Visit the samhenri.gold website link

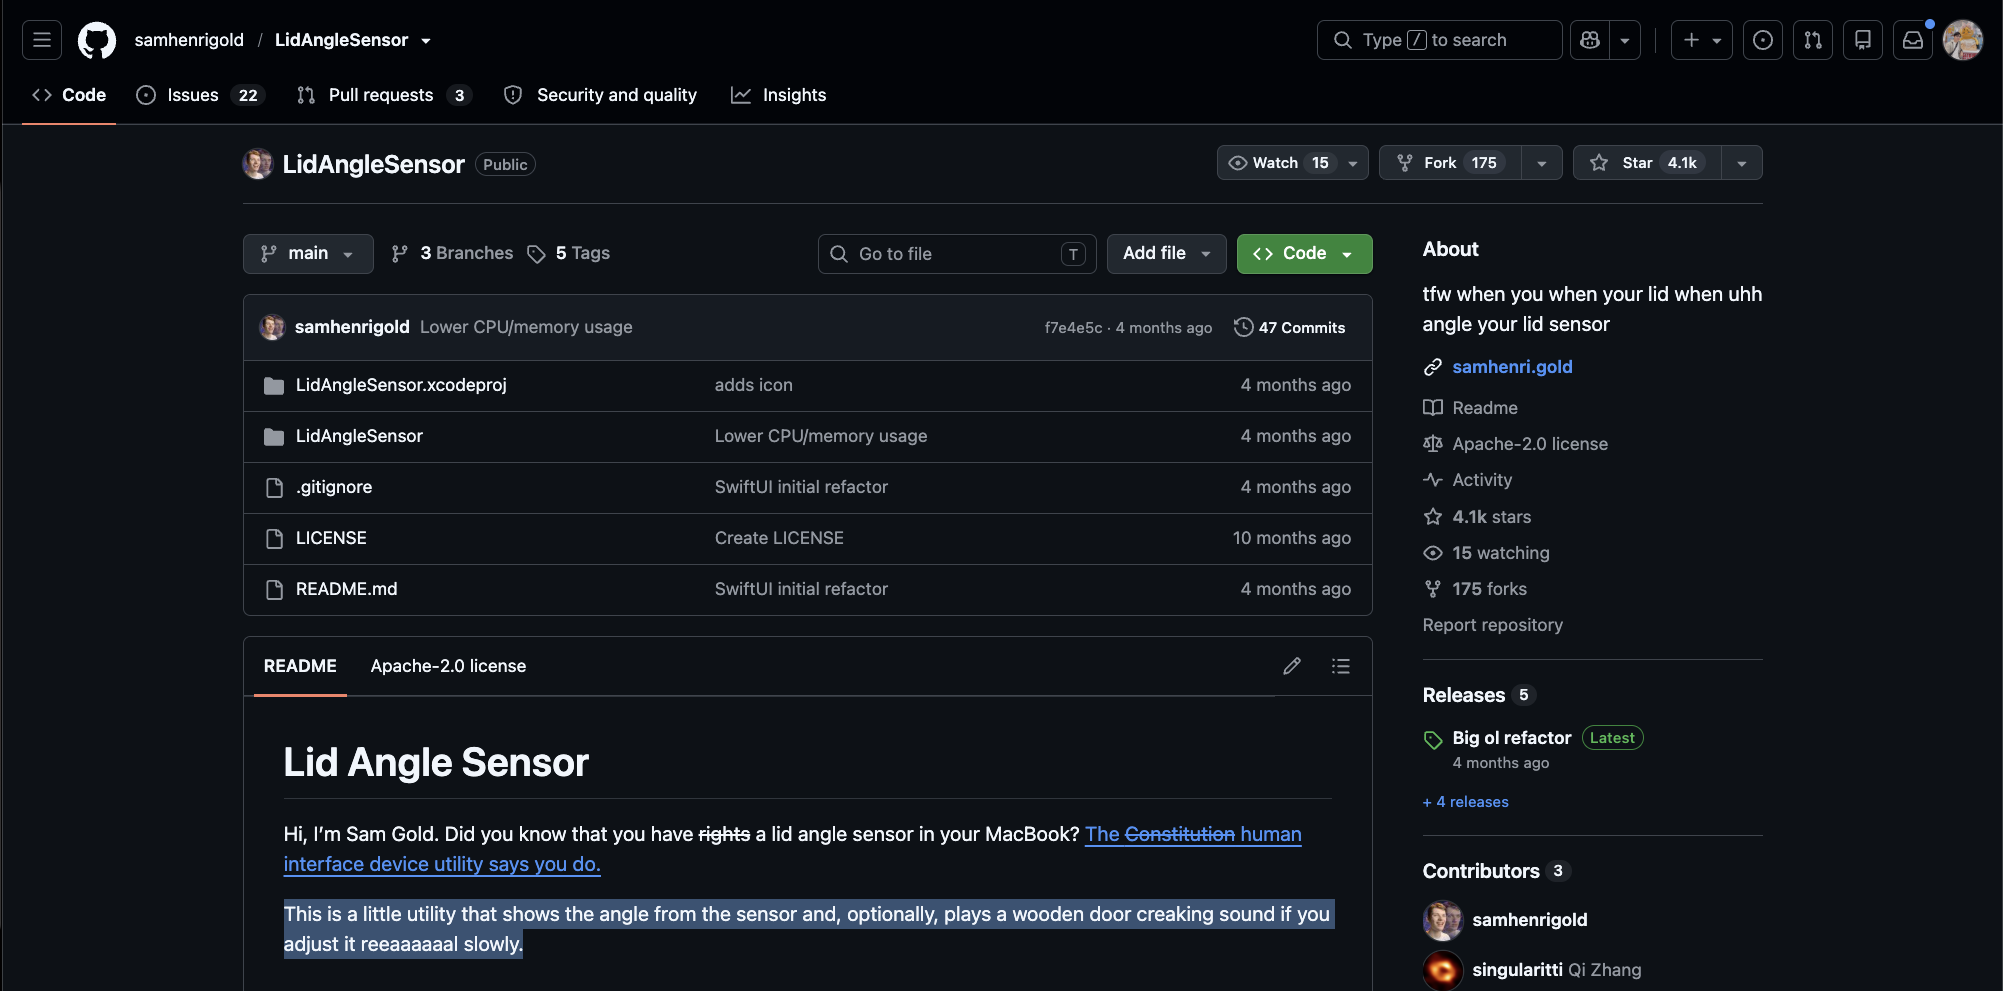[x=1512, y=367]
